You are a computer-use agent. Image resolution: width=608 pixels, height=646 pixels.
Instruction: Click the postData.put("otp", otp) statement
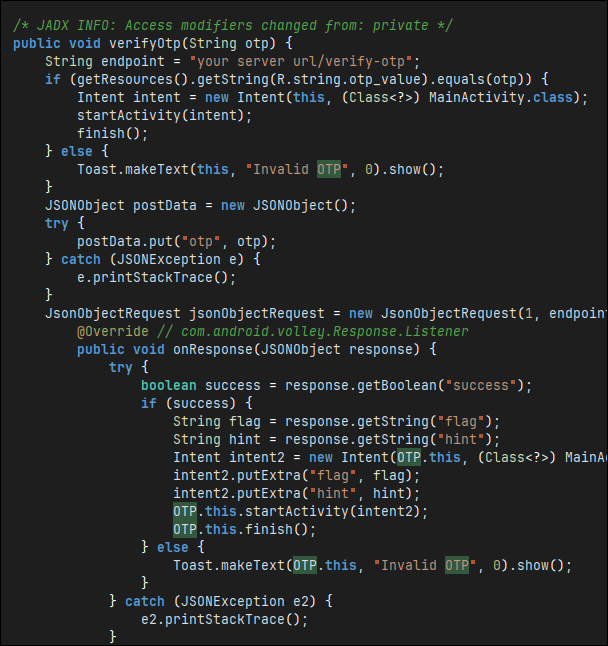(x=175, y=241)
